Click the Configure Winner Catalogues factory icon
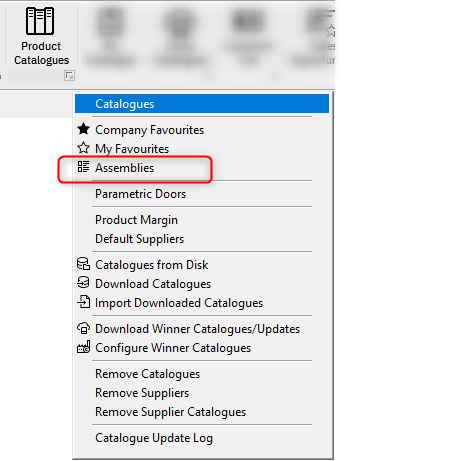 point(83,347)
